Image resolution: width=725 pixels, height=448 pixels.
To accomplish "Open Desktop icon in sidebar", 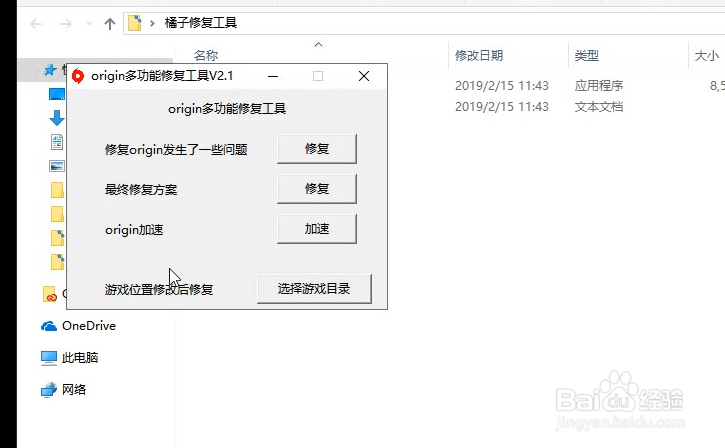I will (57, 94).
